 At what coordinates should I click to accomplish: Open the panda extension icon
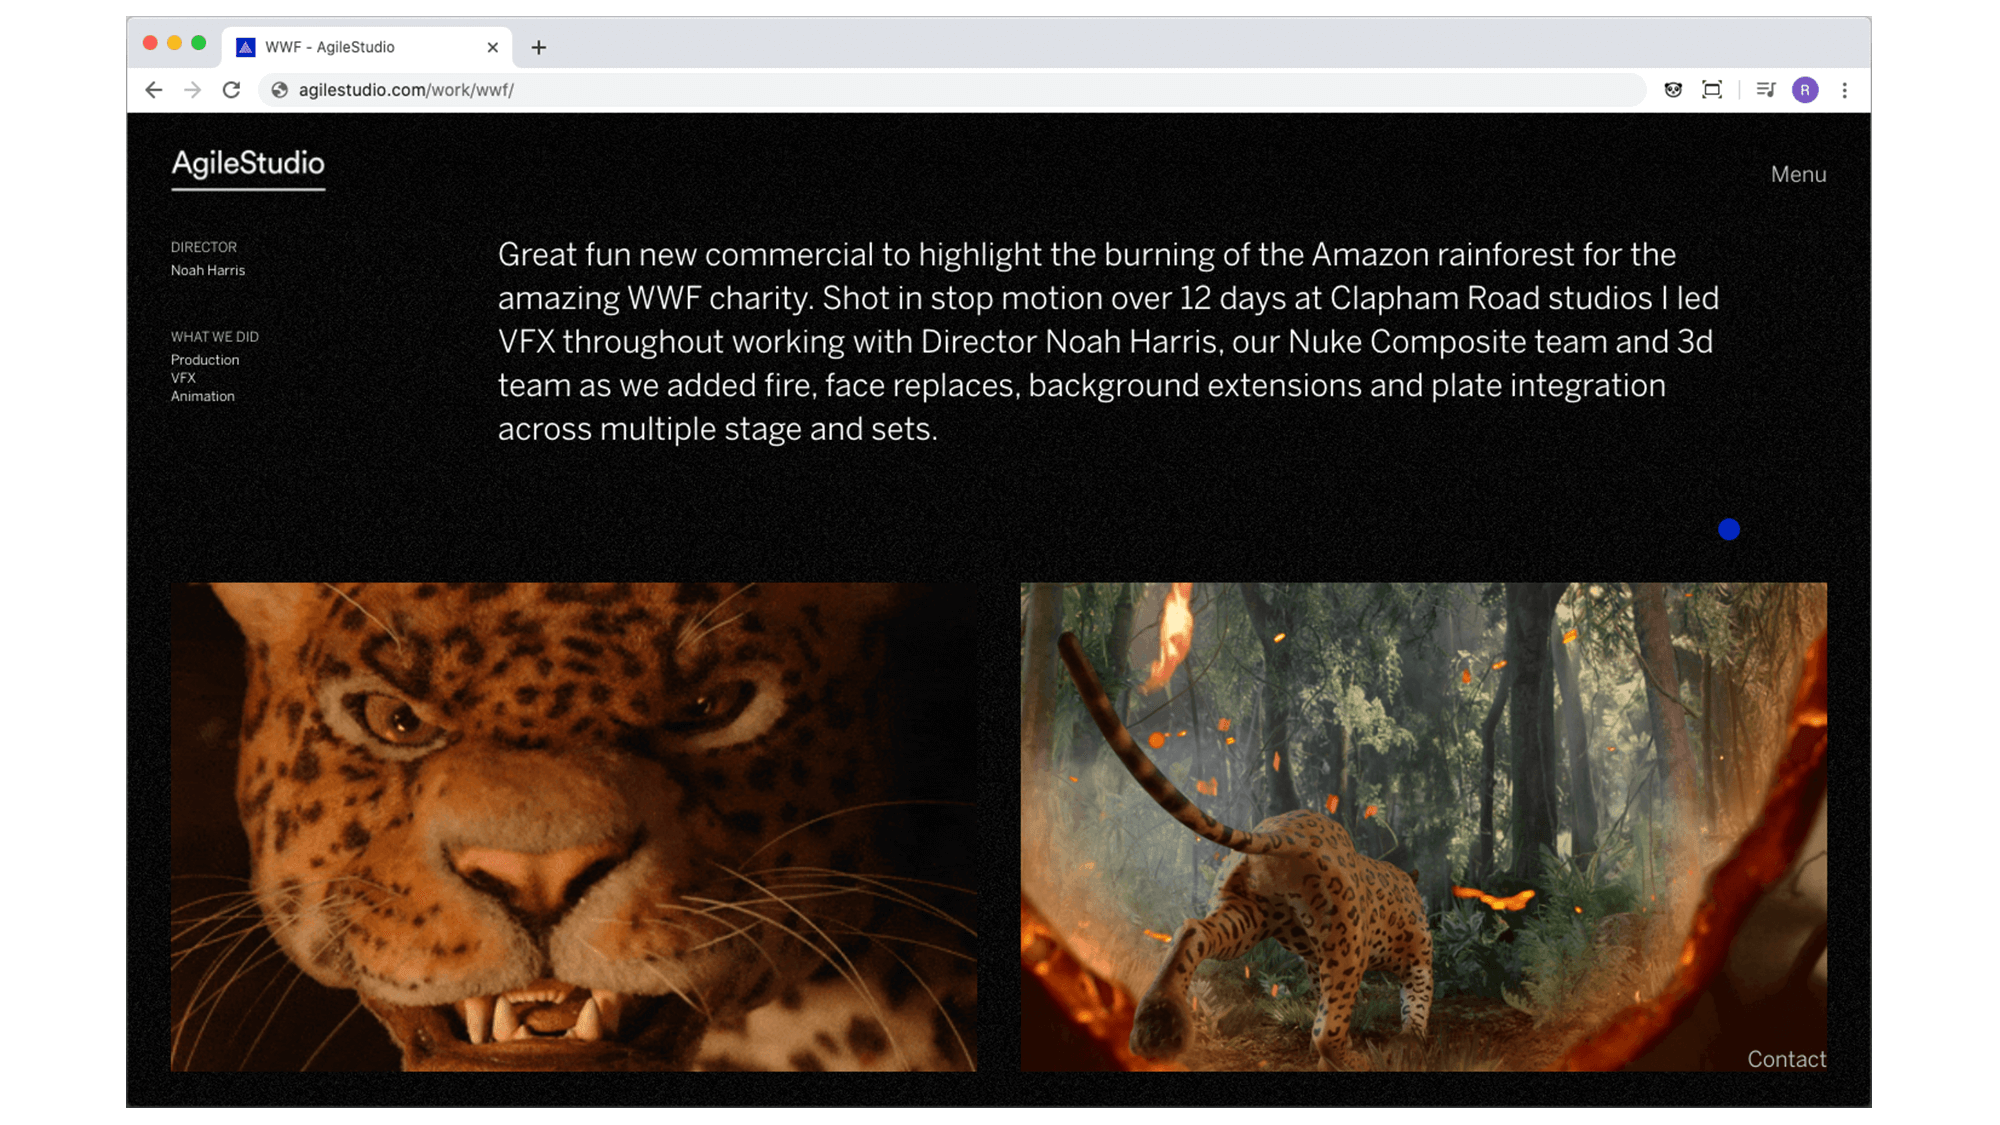point(1673,90)
